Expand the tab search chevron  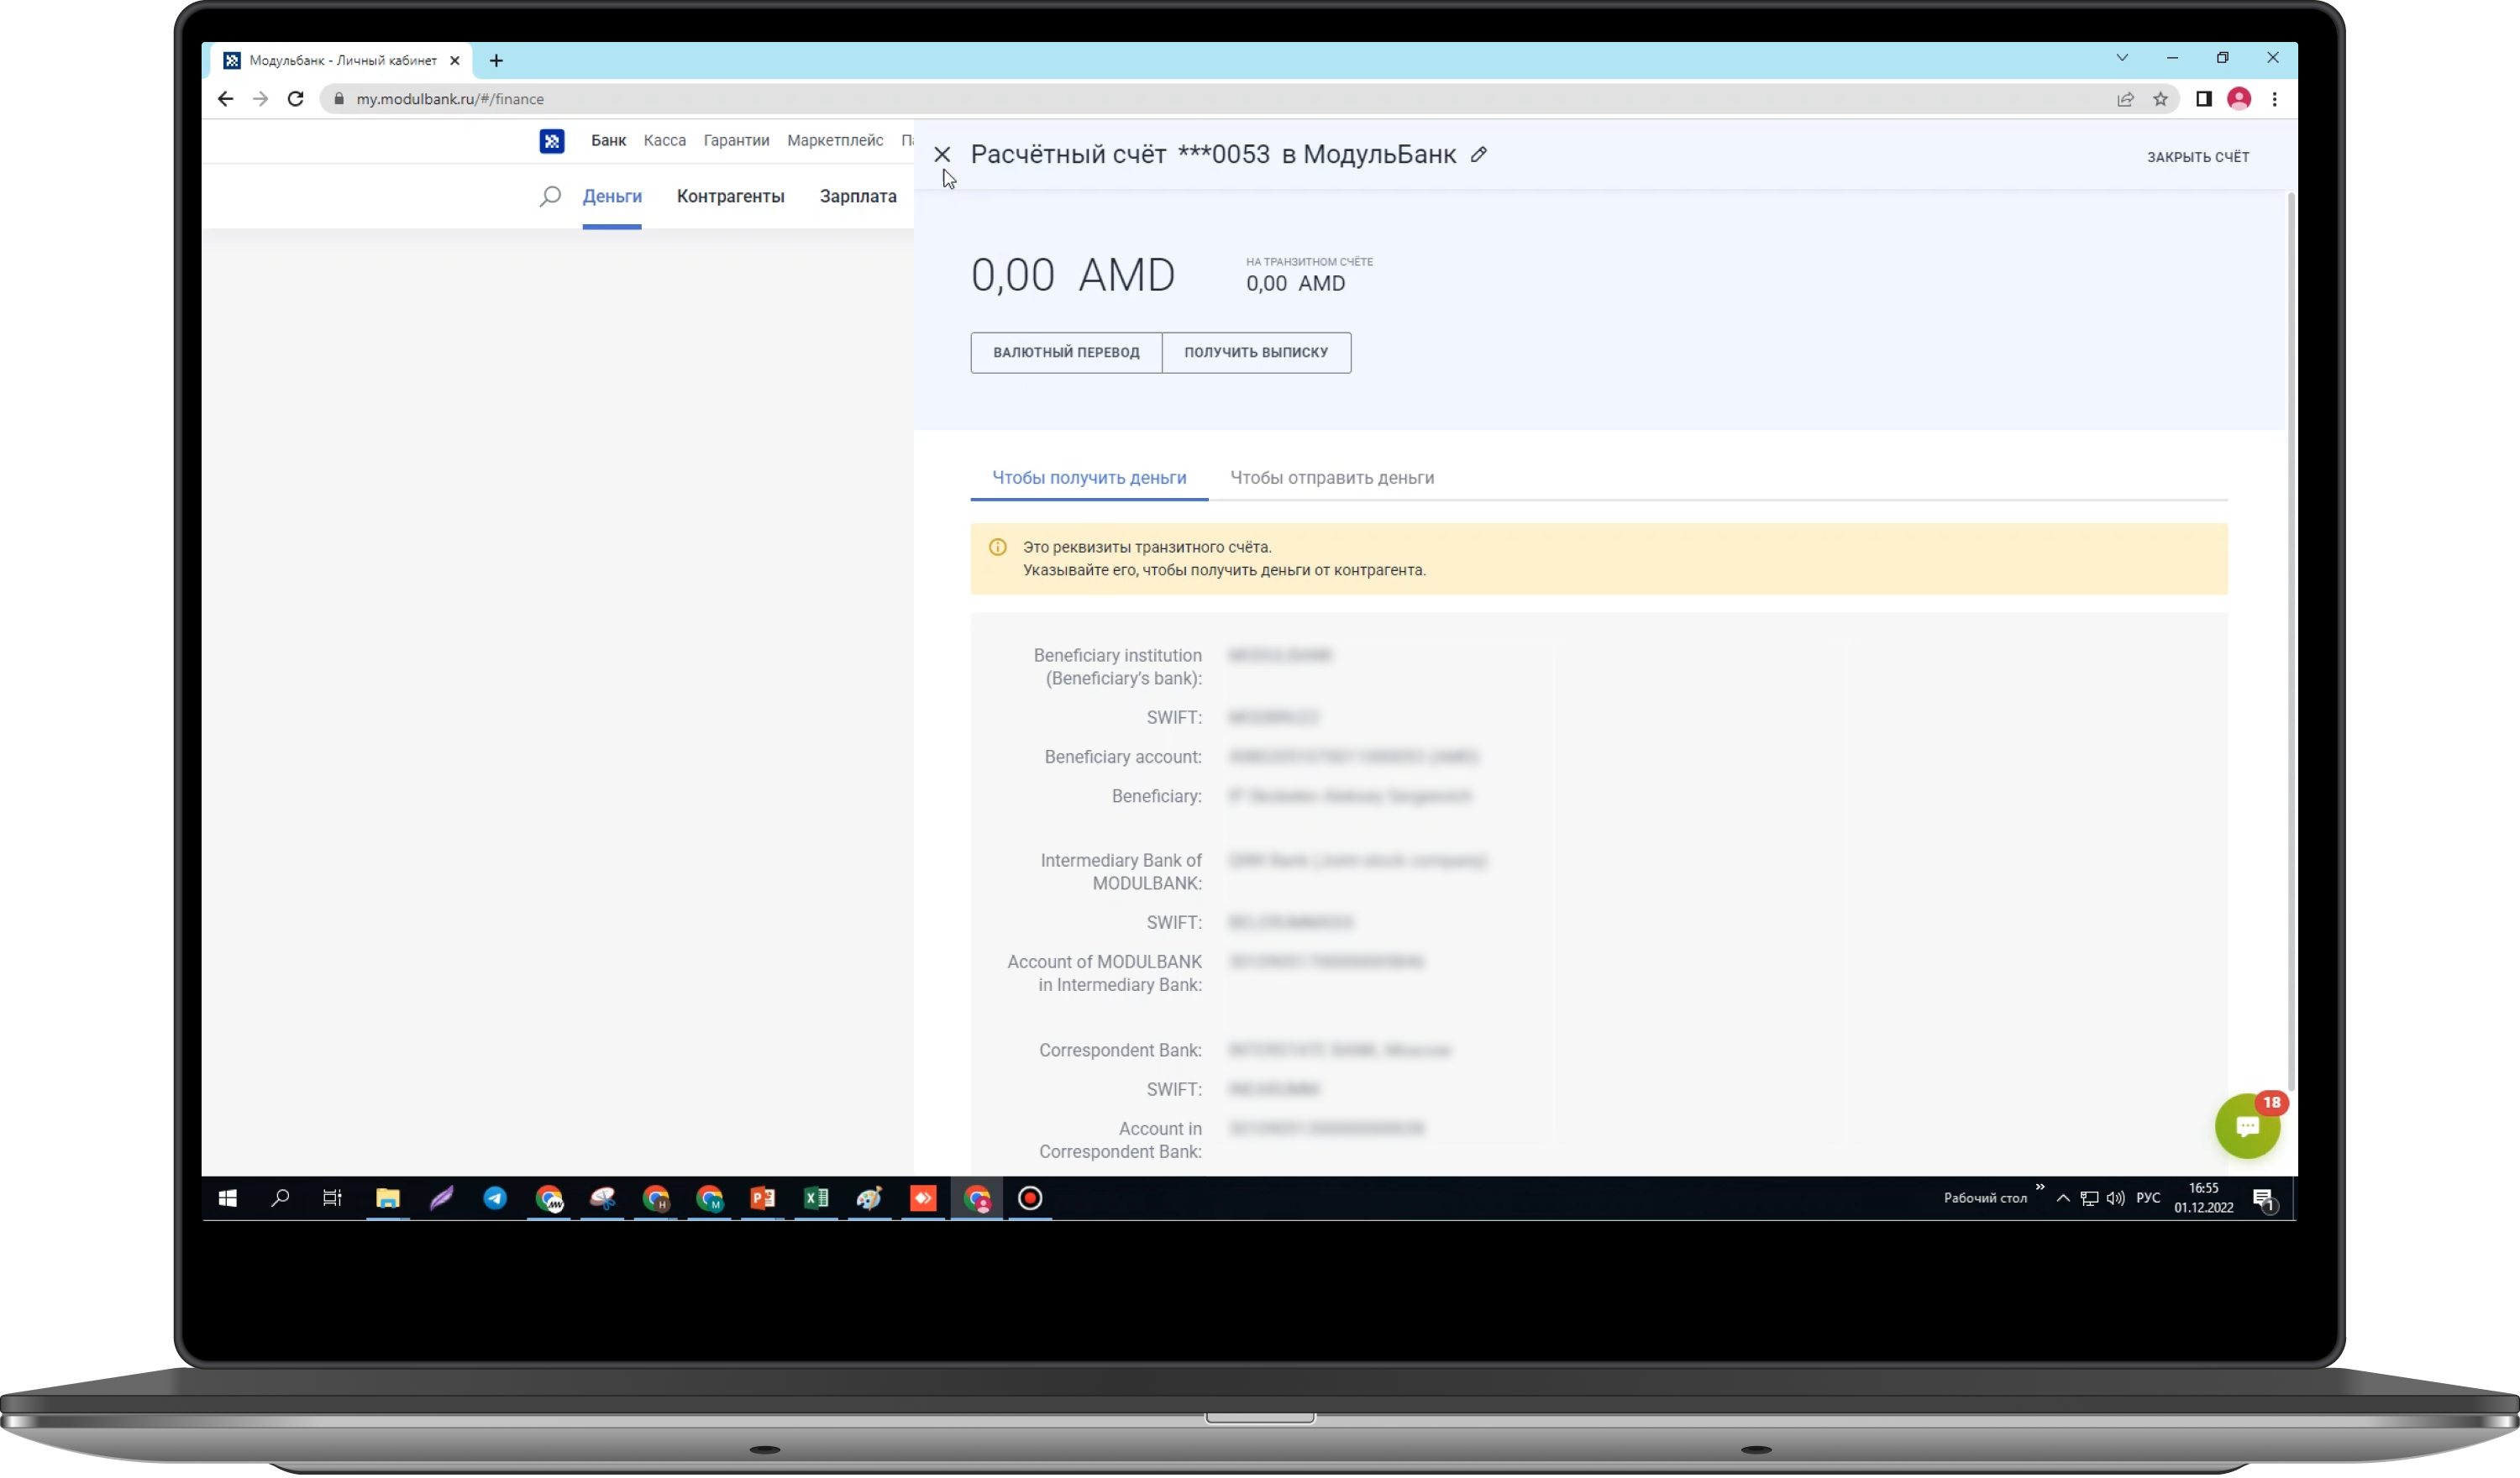click(x=2122, y=58)
